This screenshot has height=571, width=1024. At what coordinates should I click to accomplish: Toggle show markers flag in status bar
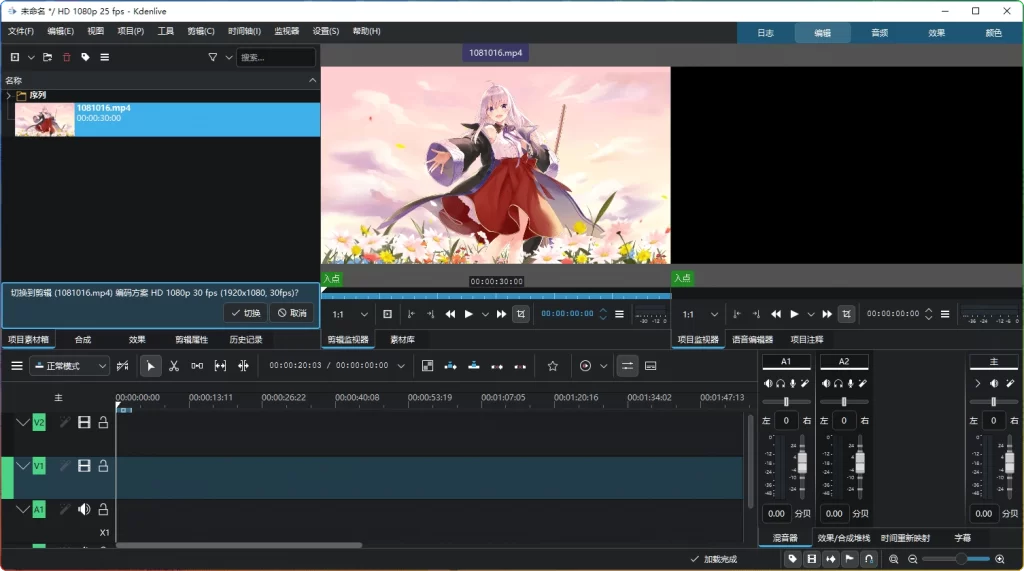[849, 559]
